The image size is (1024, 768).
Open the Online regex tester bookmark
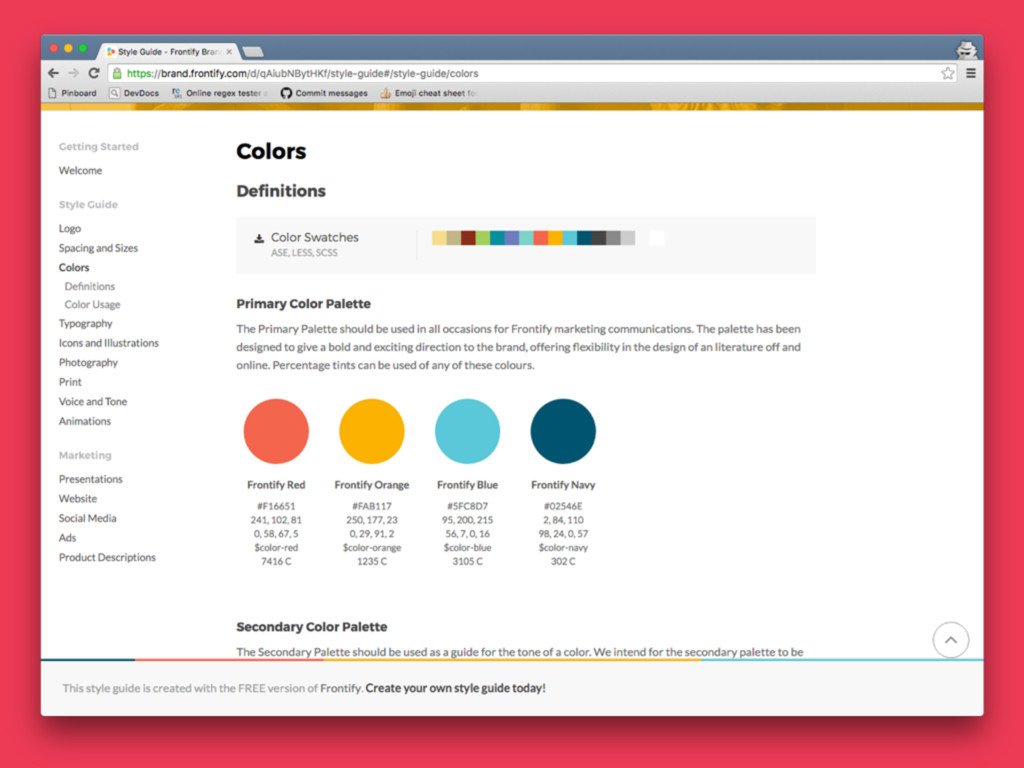click(x=219, y=93)
